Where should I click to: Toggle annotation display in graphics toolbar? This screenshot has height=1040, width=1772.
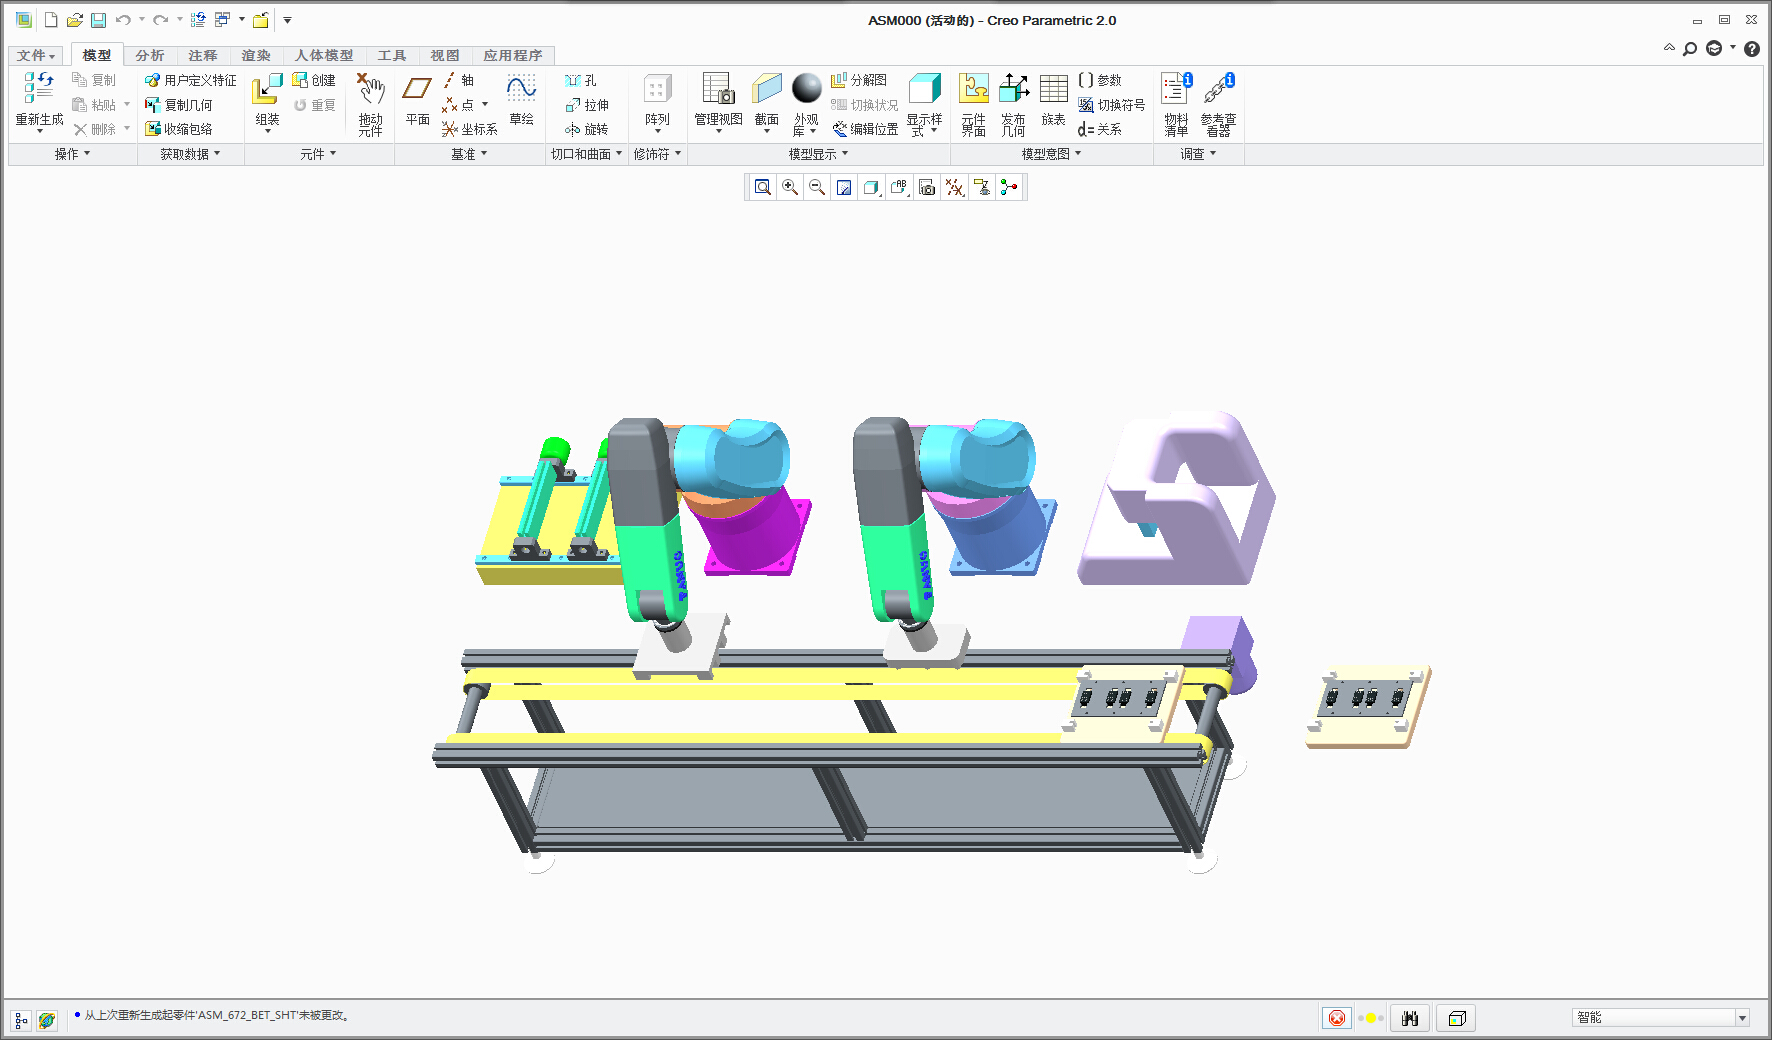tap(897, 187)
